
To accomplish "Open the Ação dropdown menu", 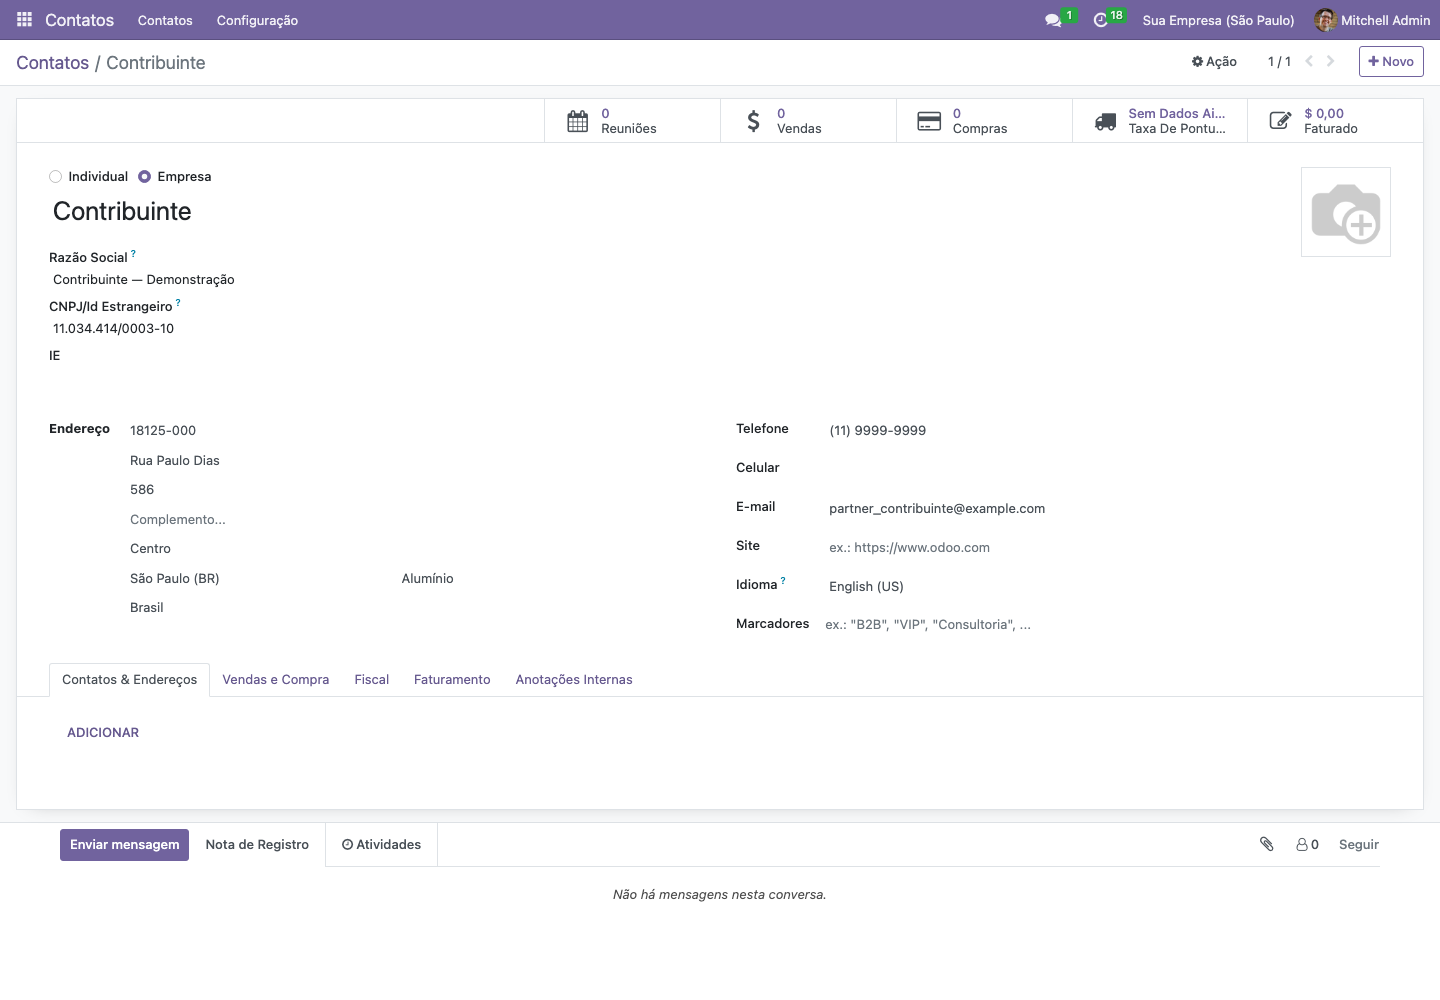I will point(1214,62).
